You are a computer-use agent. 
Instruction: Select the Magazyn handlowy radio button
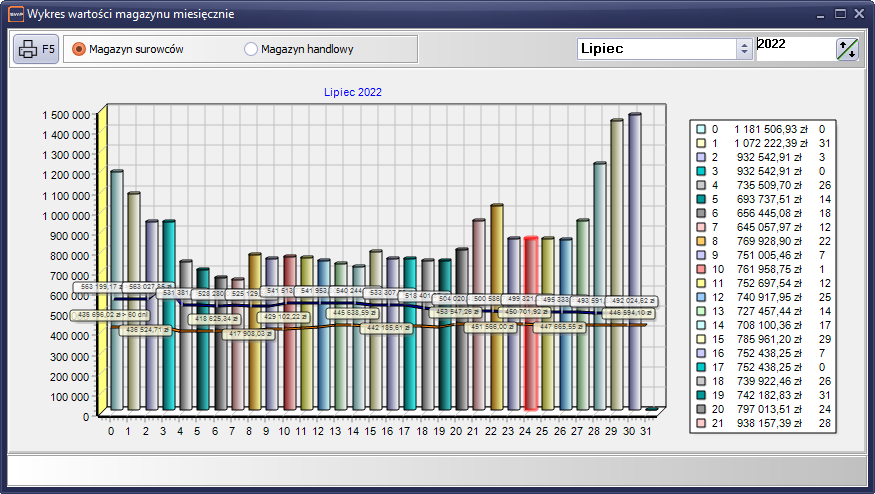coord(251,49)
